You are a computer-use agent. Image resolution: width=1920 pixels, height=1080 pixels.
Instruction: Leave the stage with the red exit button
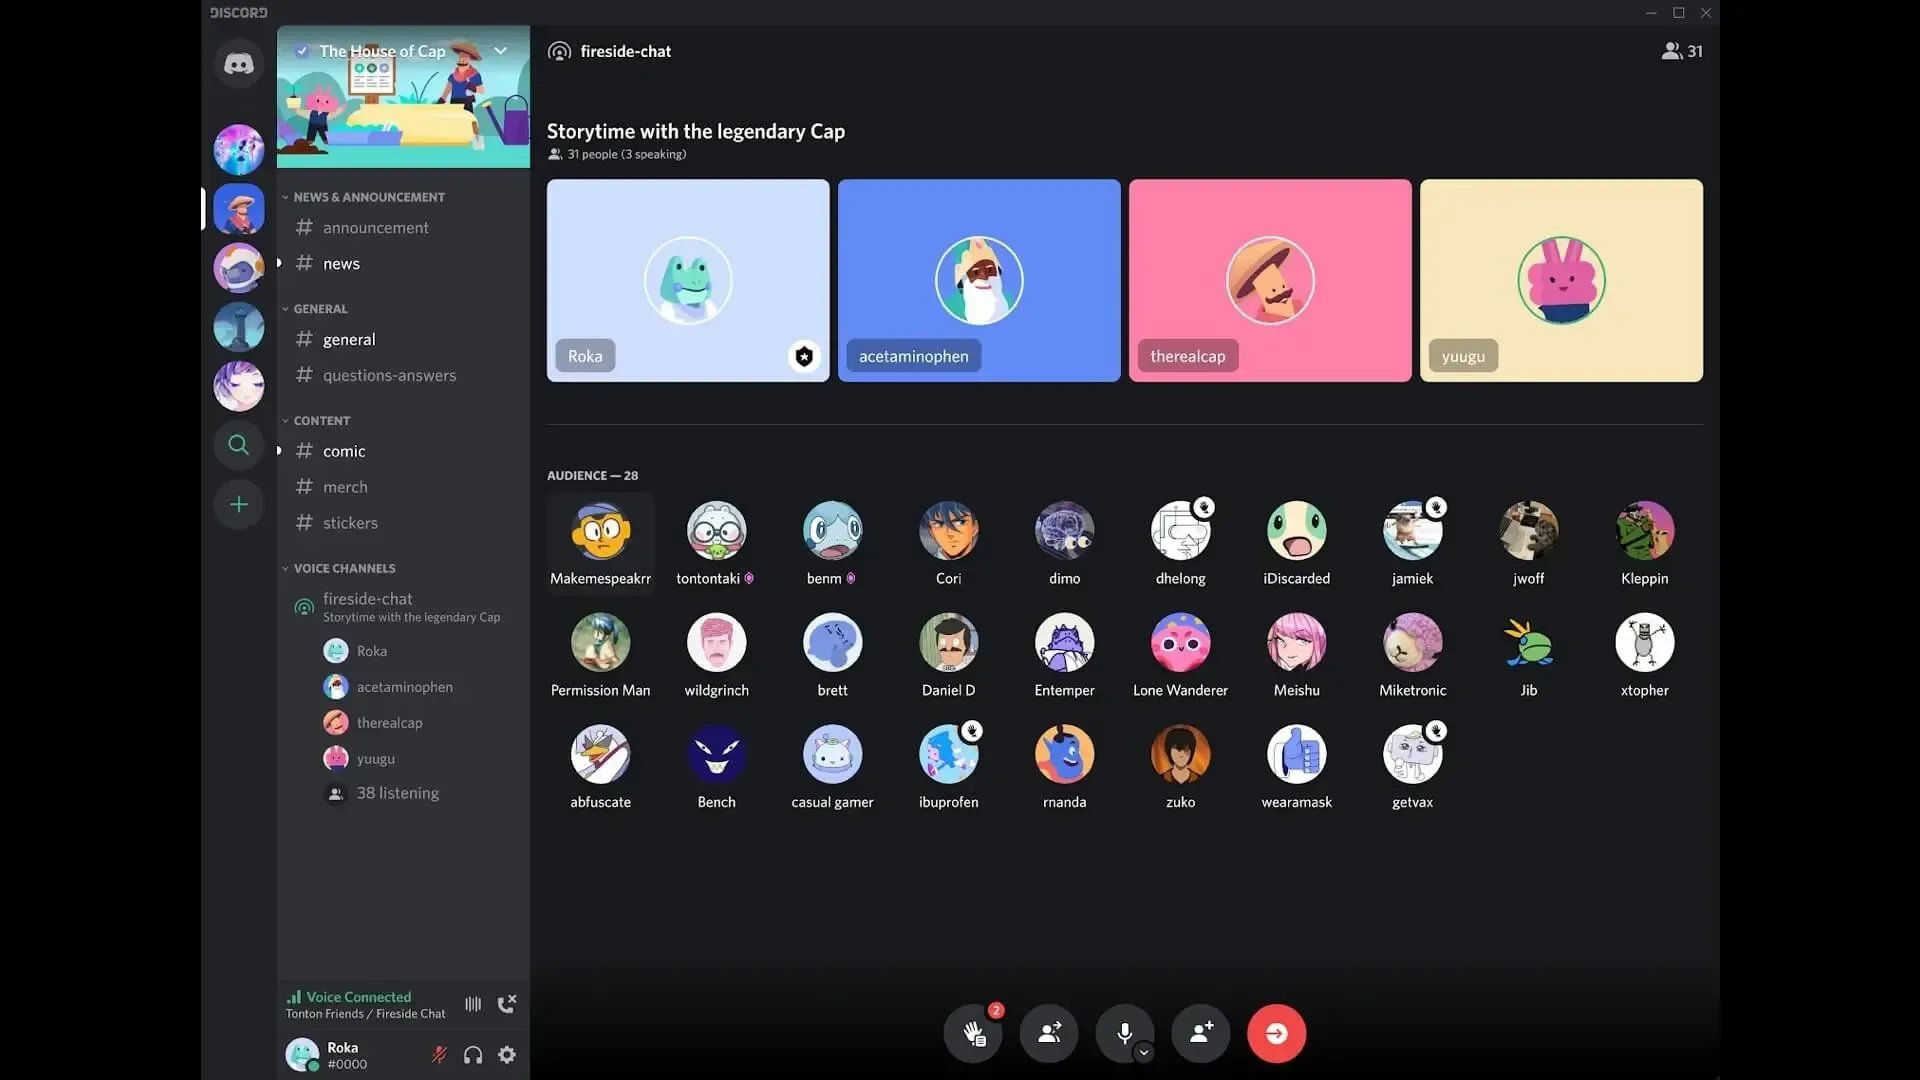(x=1276, y=1034)
